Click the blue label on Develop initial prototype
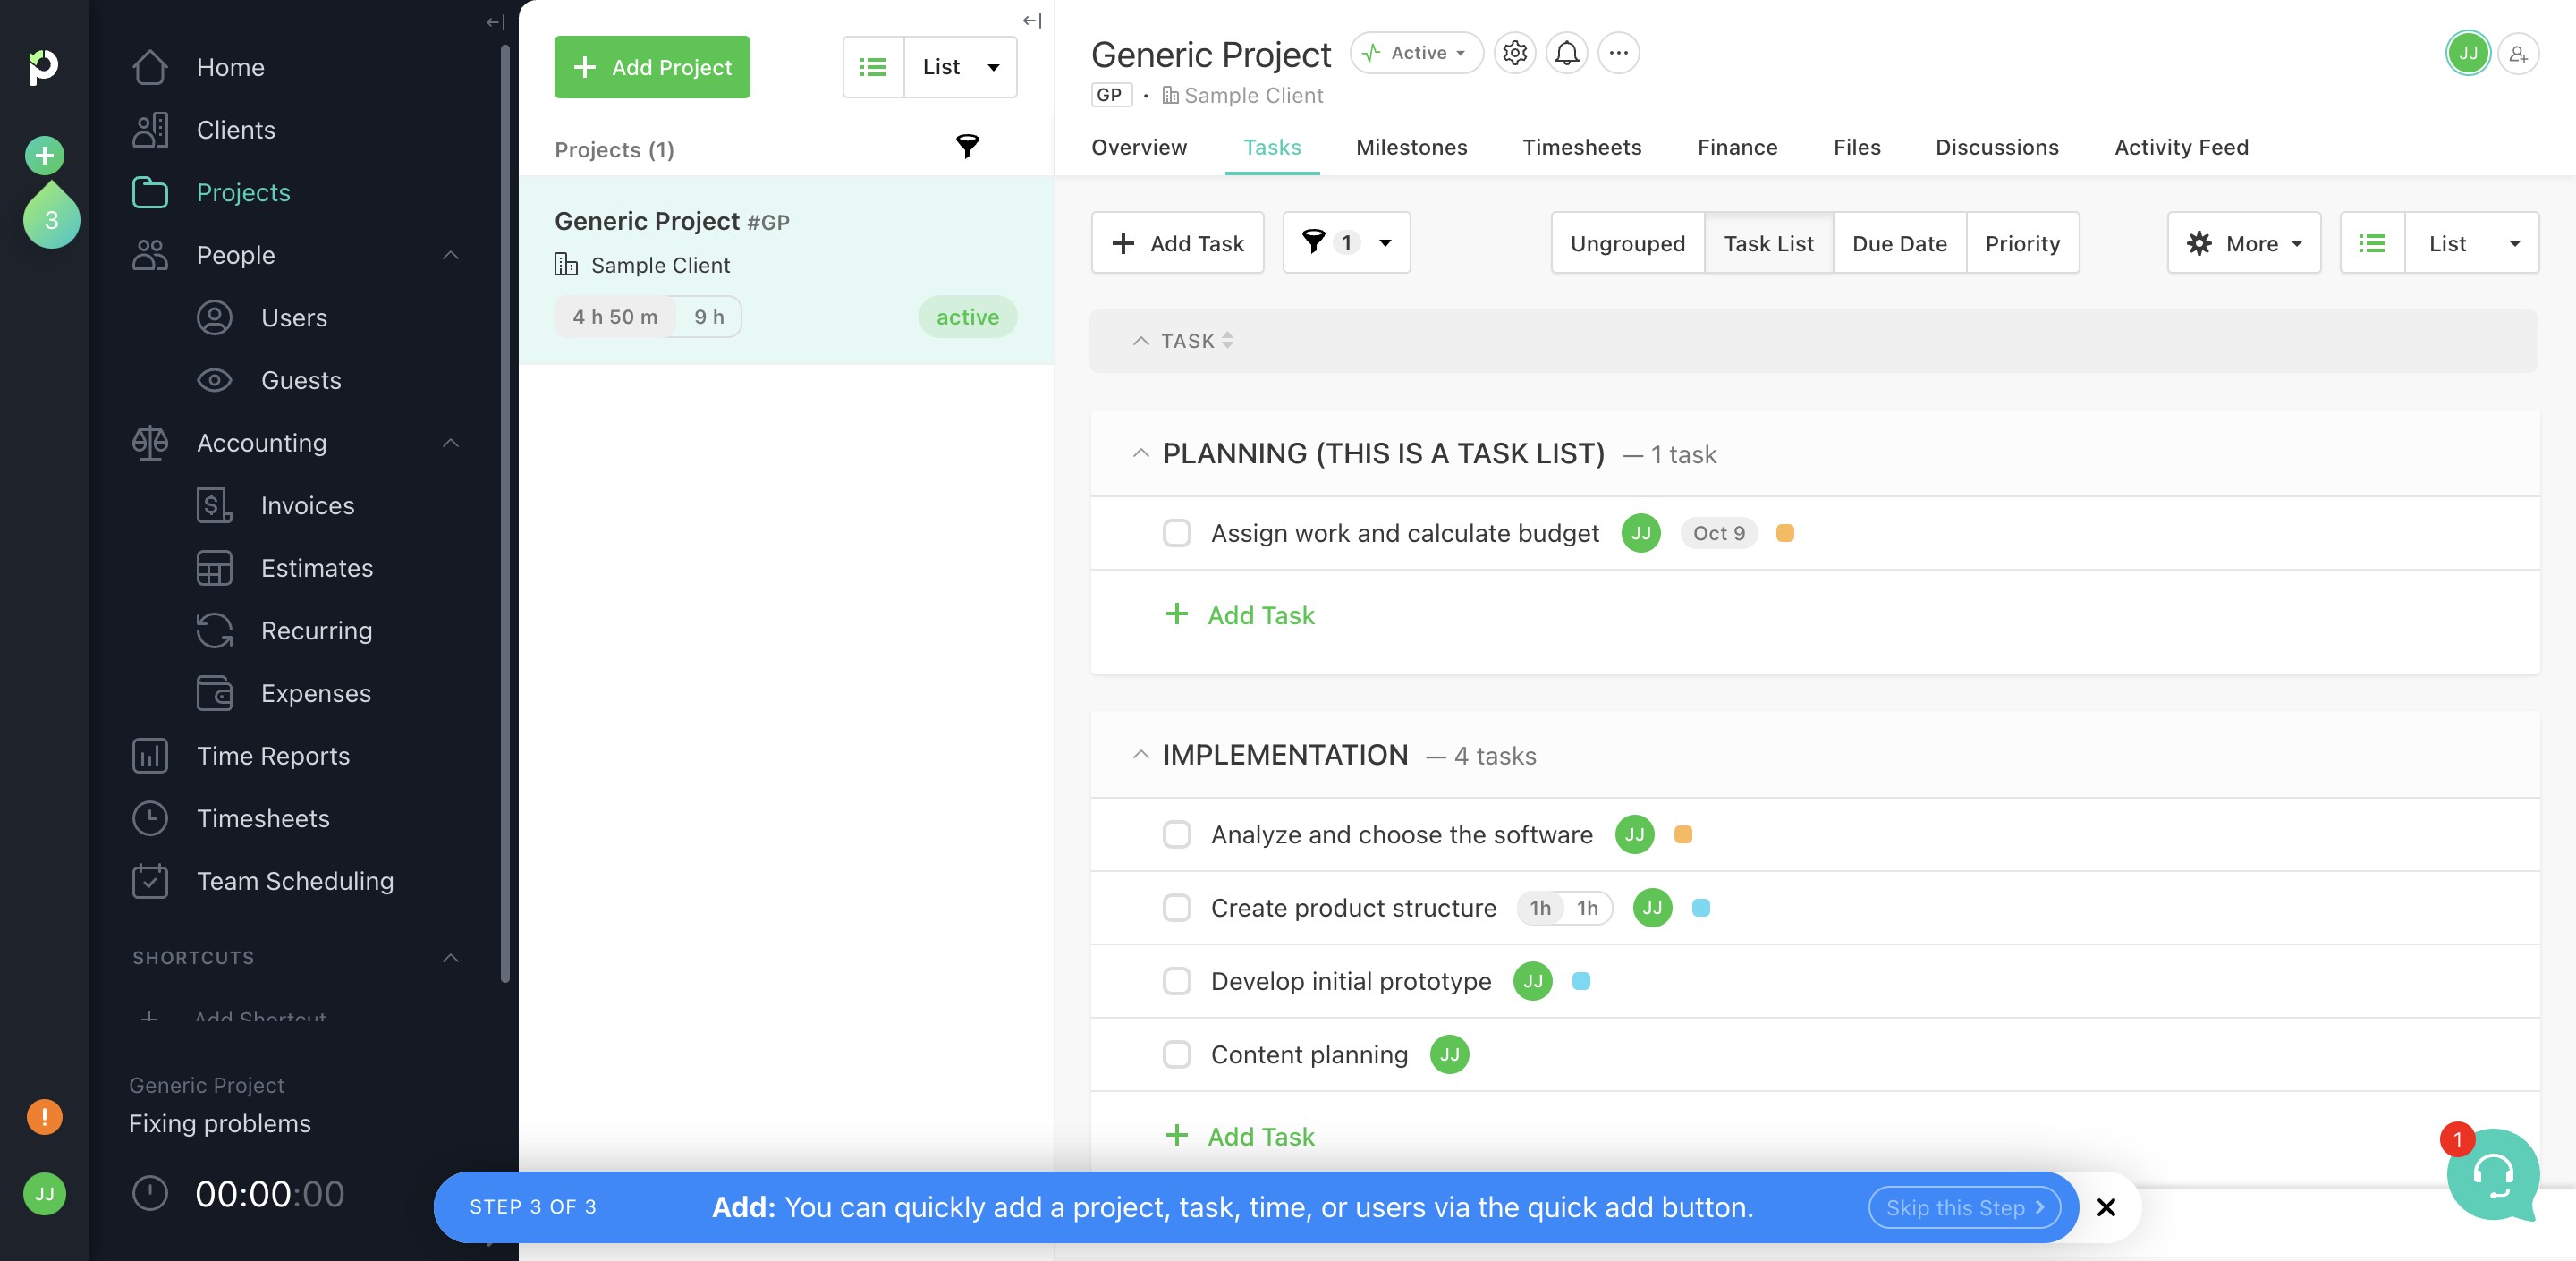 tap(1581, 981)
